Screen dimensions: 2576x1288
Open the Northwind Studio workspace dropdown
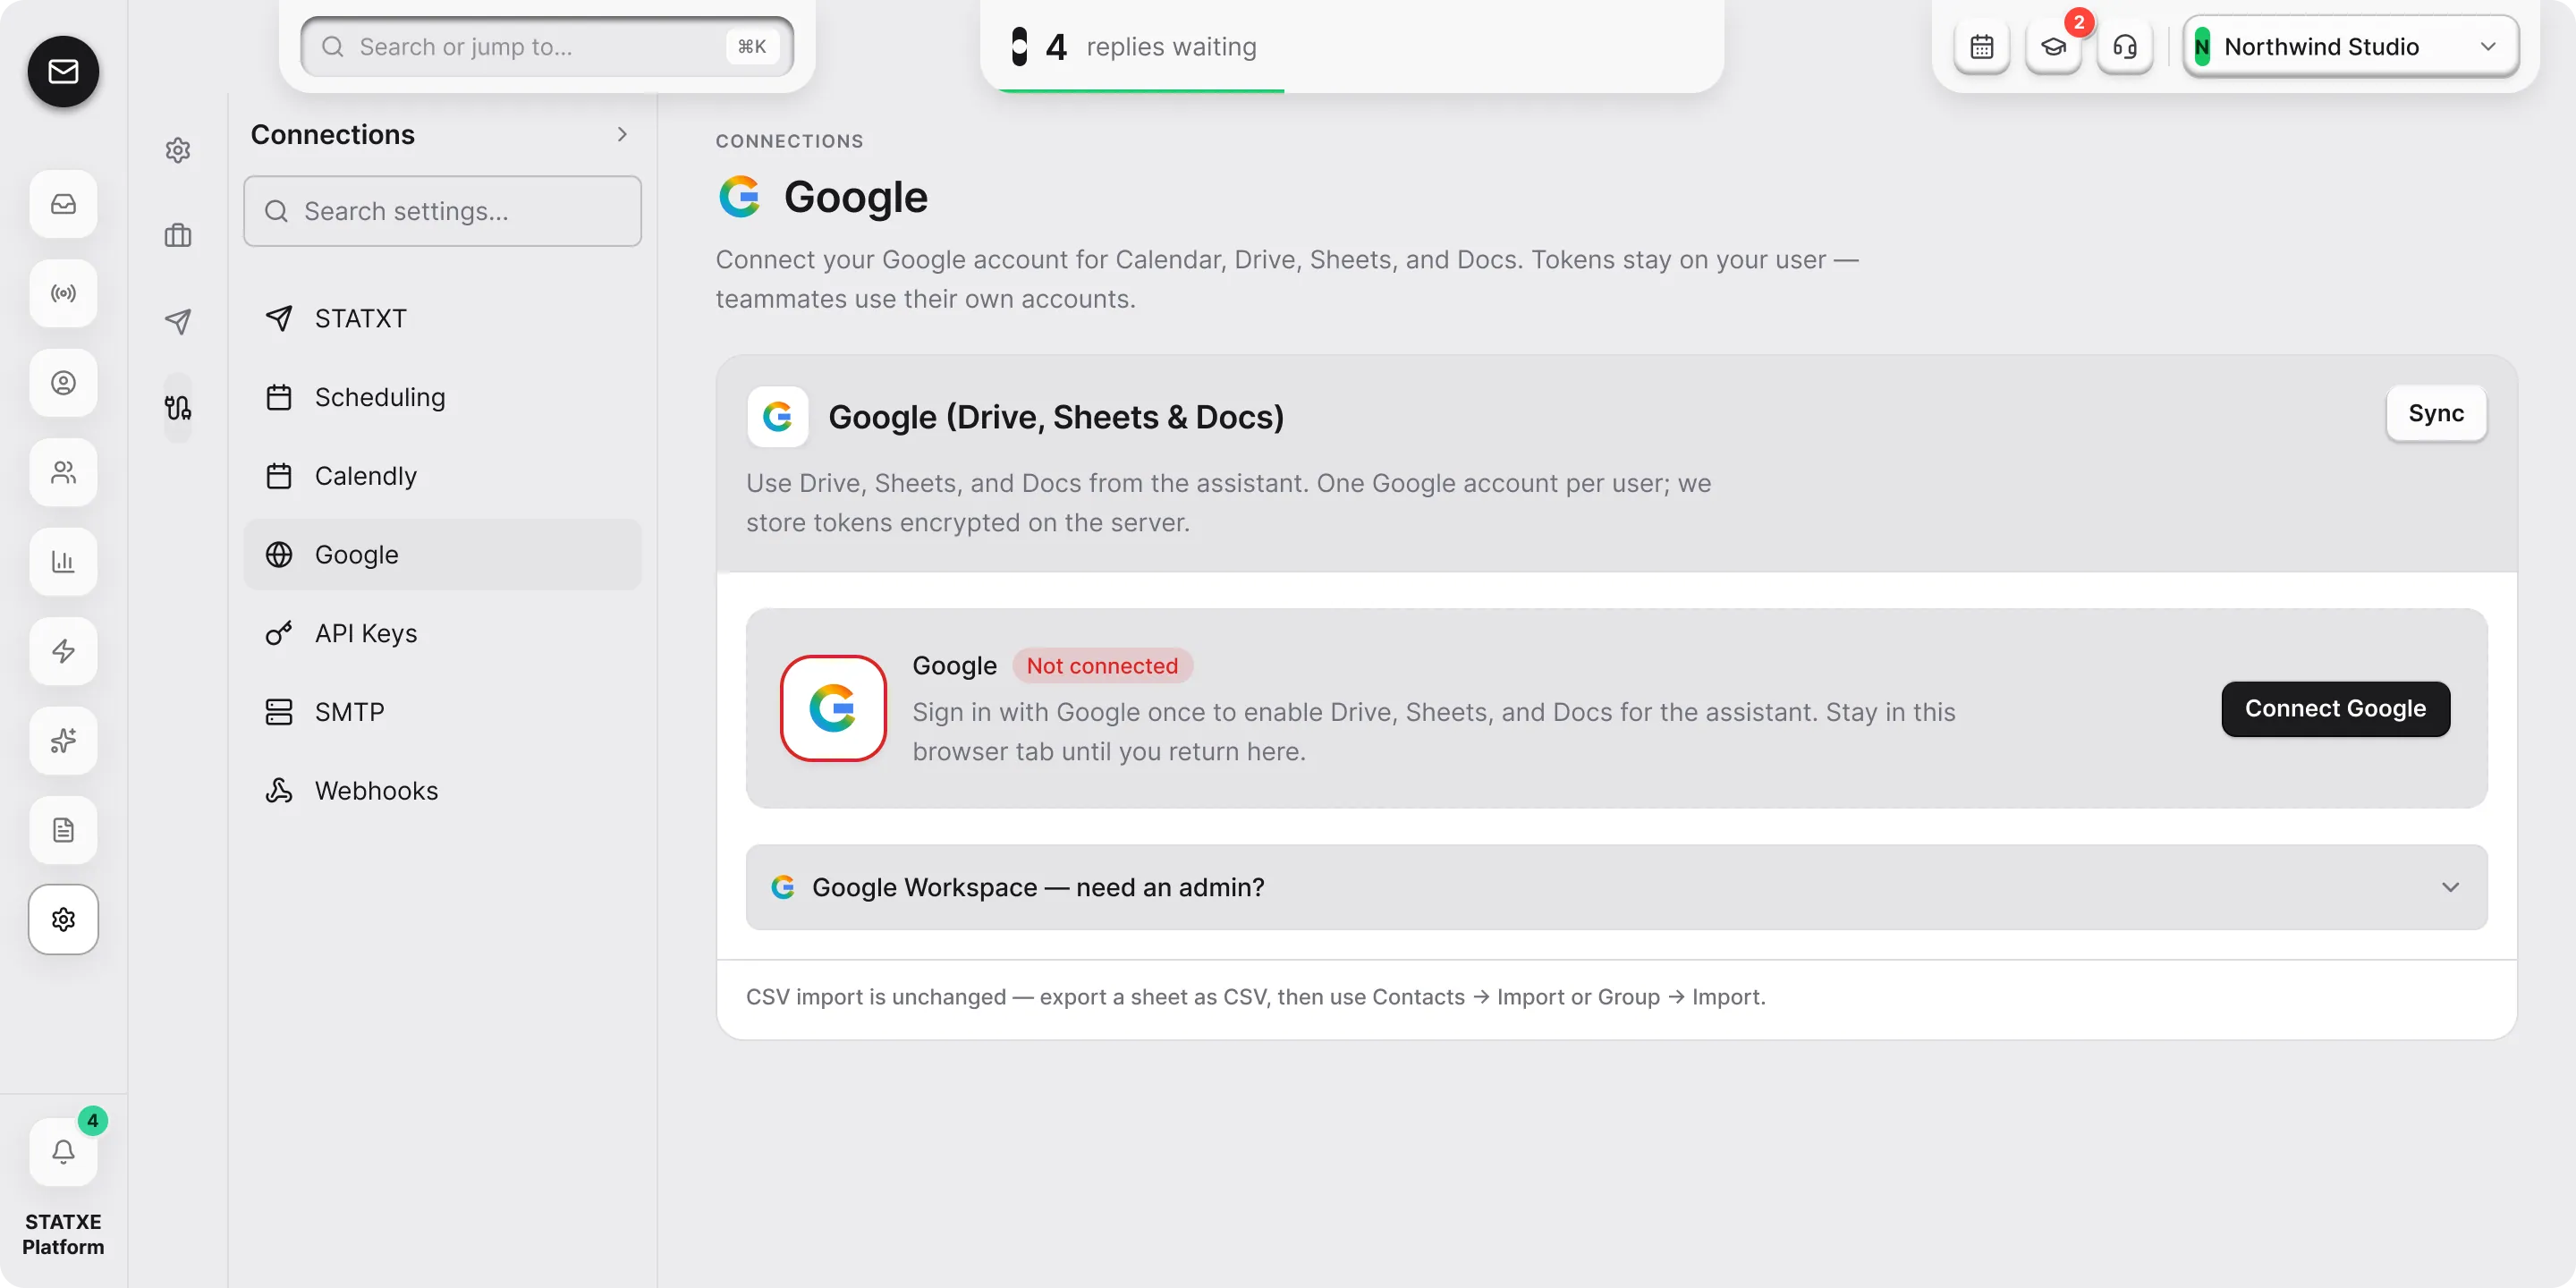[x=2350, y=46]
